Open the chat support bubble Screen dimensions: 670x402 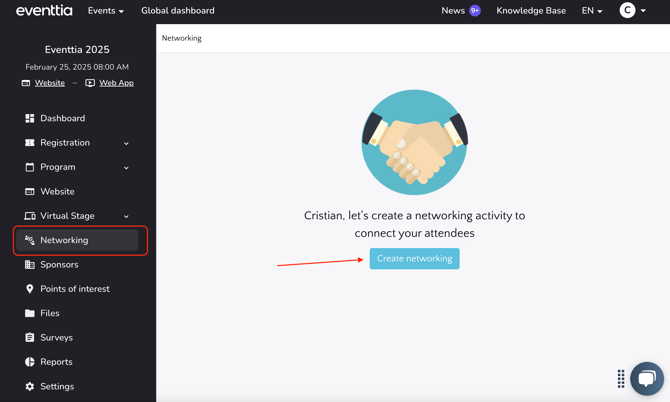[647, 378]
